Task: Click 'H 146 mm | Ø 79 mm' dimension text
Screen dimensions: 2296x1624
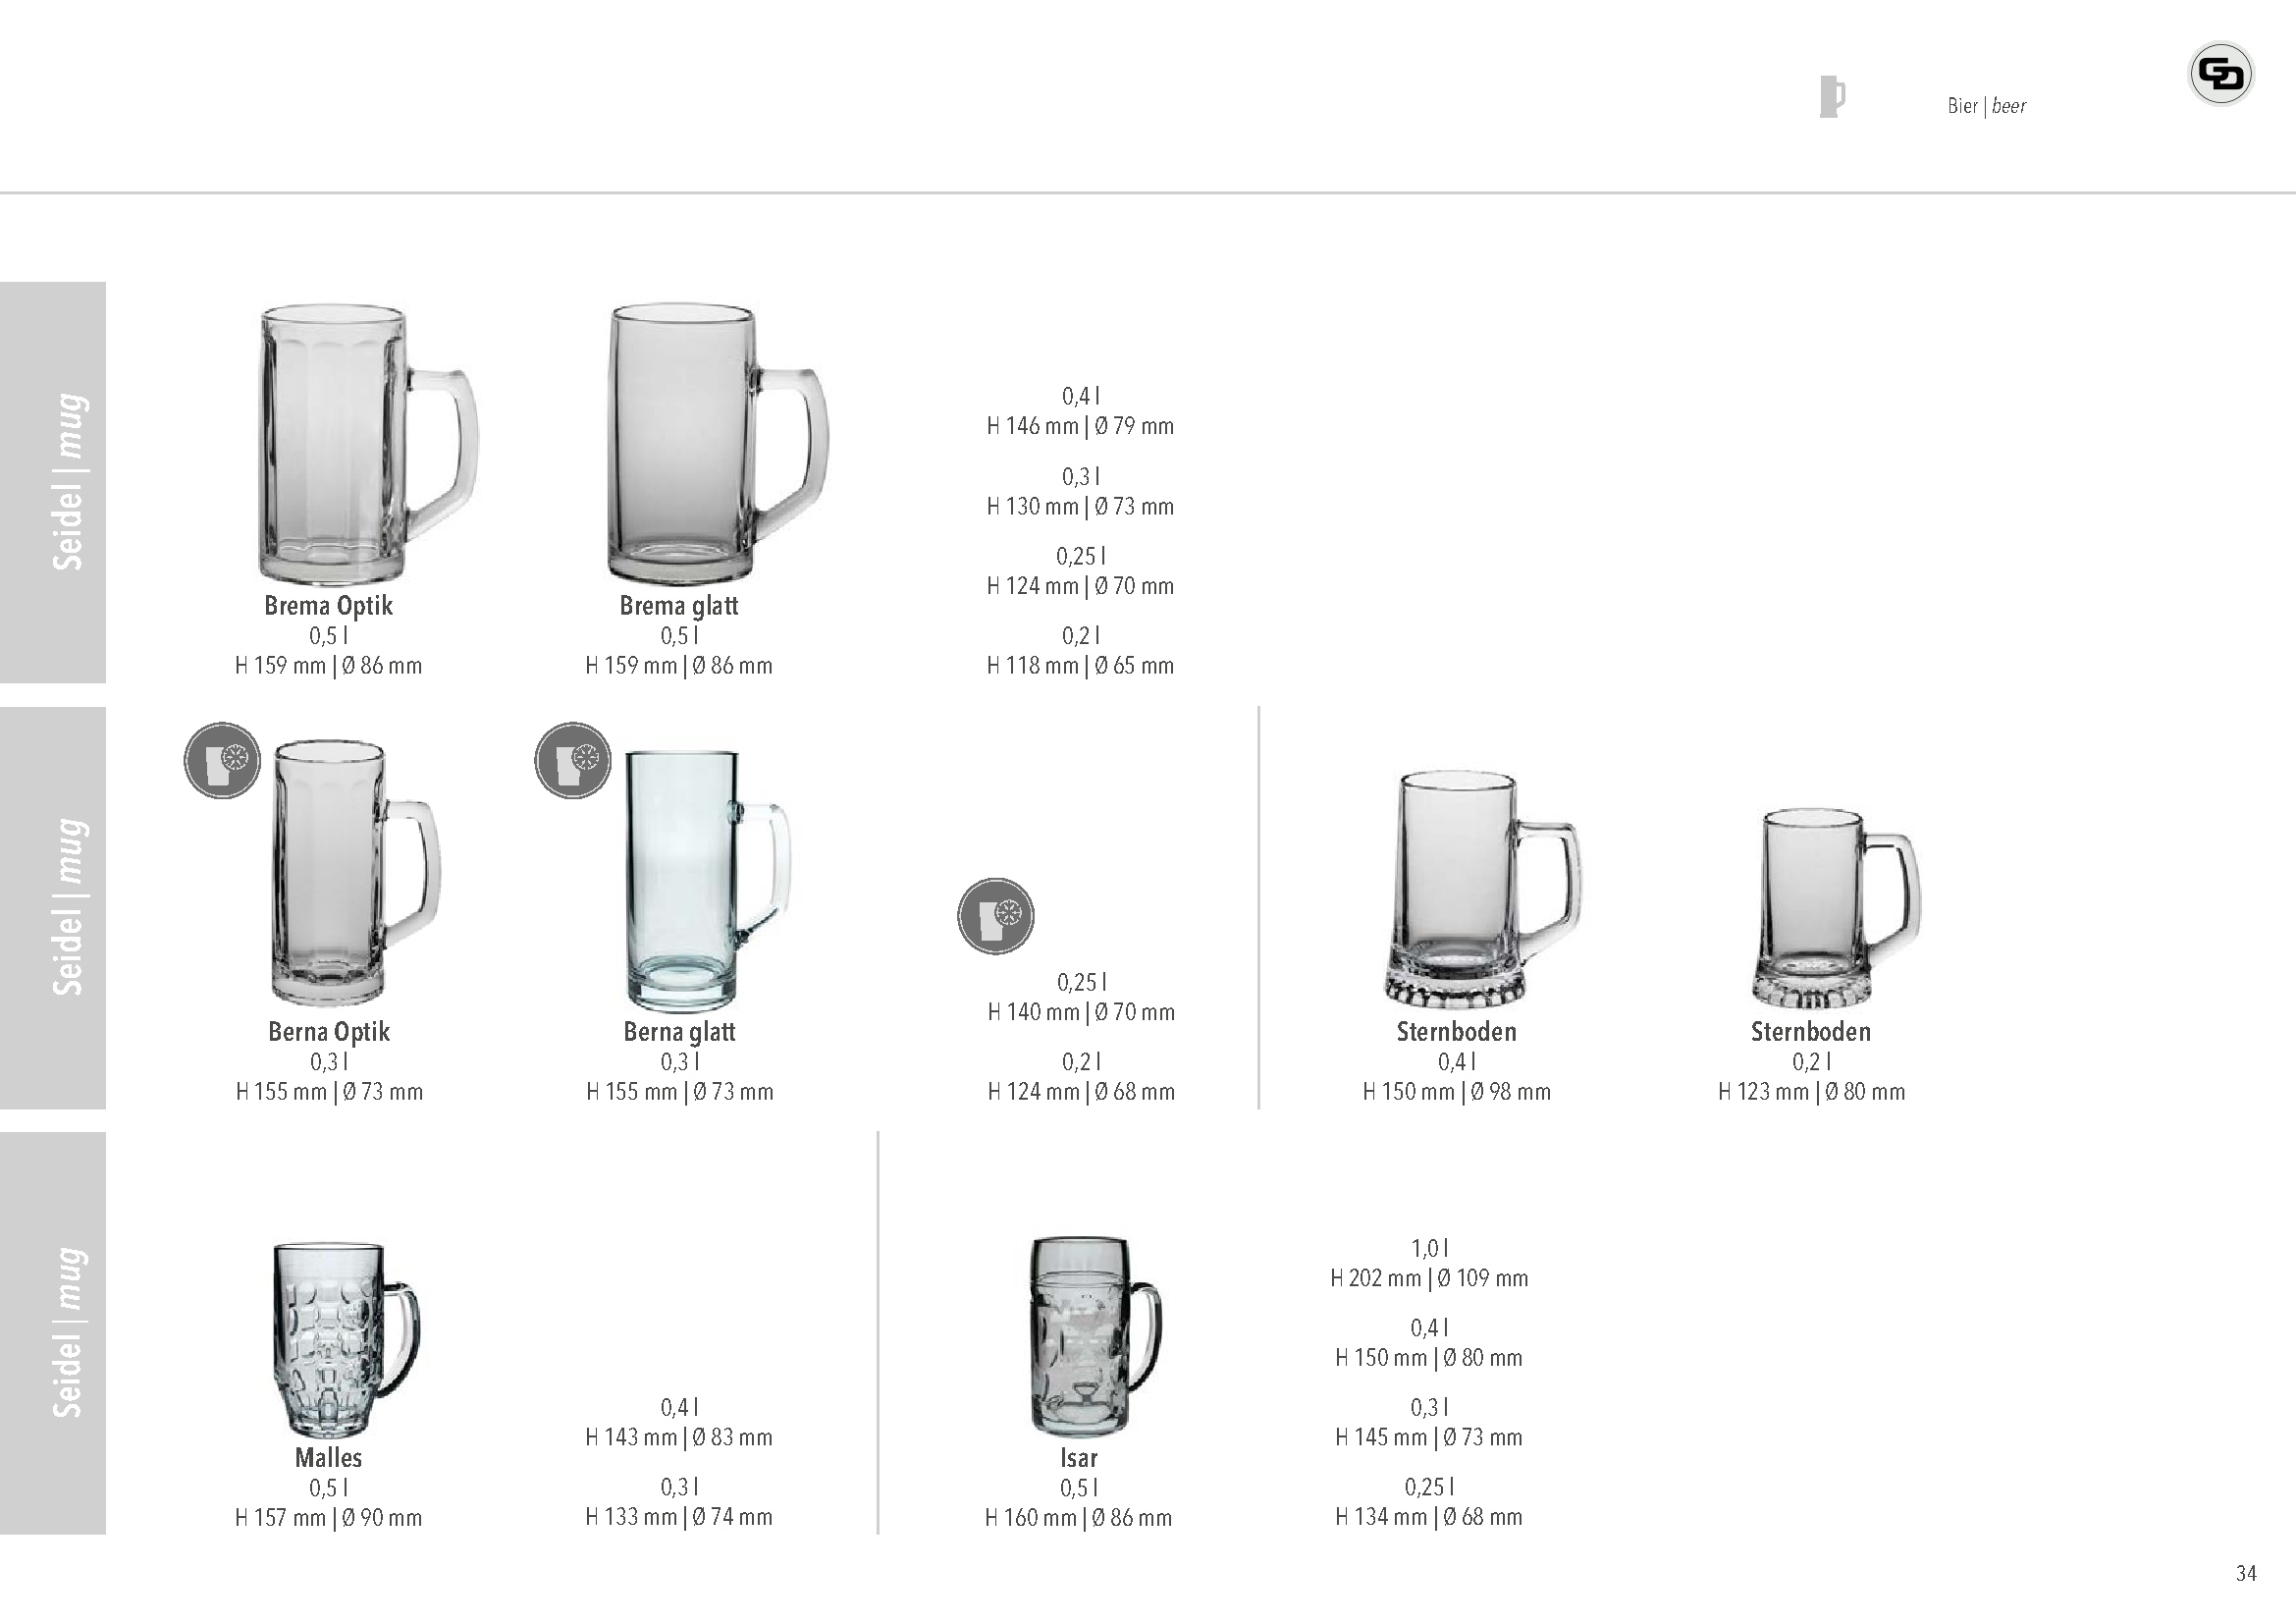Action: coord(1080,426)
